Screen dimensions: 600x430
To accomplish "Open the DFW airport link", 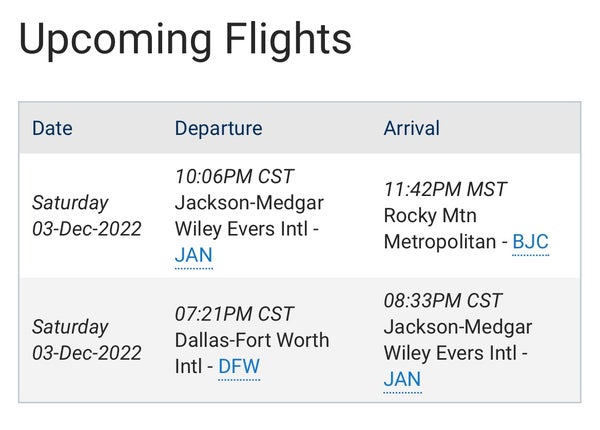I will click(239, 366).
